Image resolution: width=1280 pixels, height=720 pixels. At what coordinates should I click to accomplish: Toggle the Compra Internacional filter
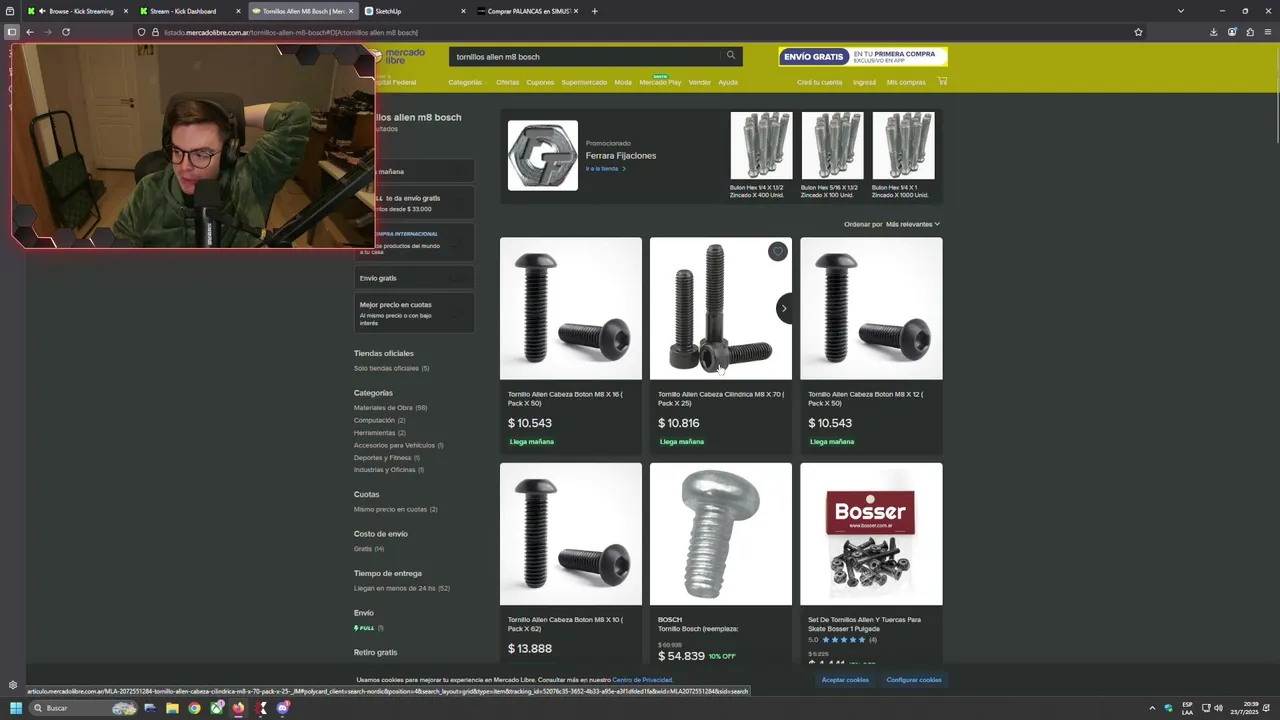(x=415, y=241)
